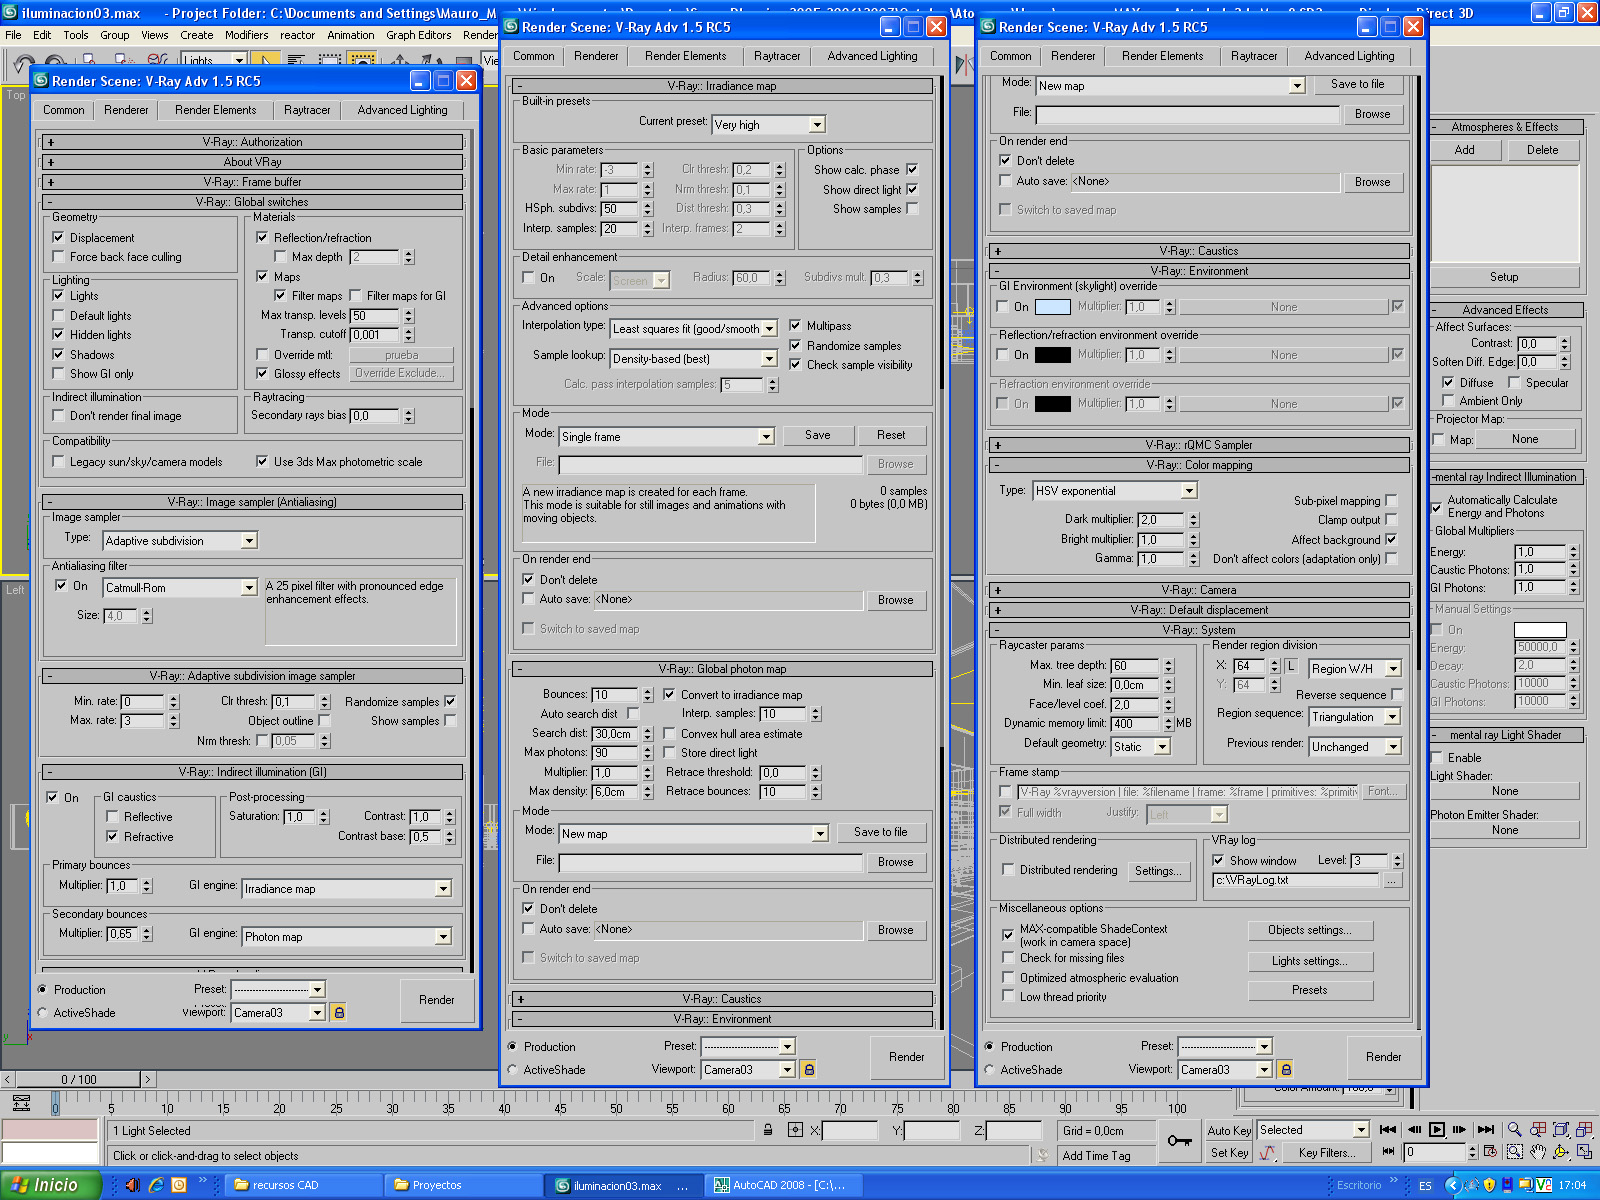This screenshot has height=1200, width=1600.
Task: Open the Time Configuration dialog
Action: (x=1490, y=1152)
